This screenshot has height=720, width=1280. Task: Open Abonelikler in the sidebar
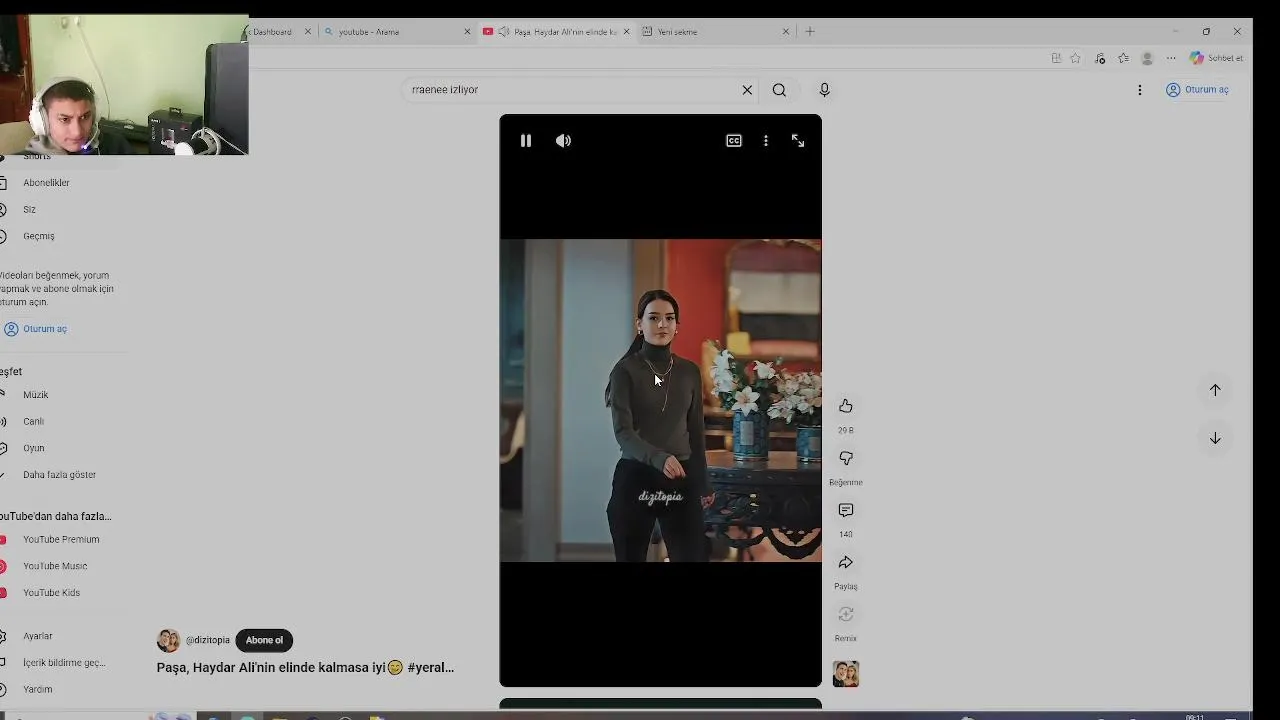pos(46,183)
